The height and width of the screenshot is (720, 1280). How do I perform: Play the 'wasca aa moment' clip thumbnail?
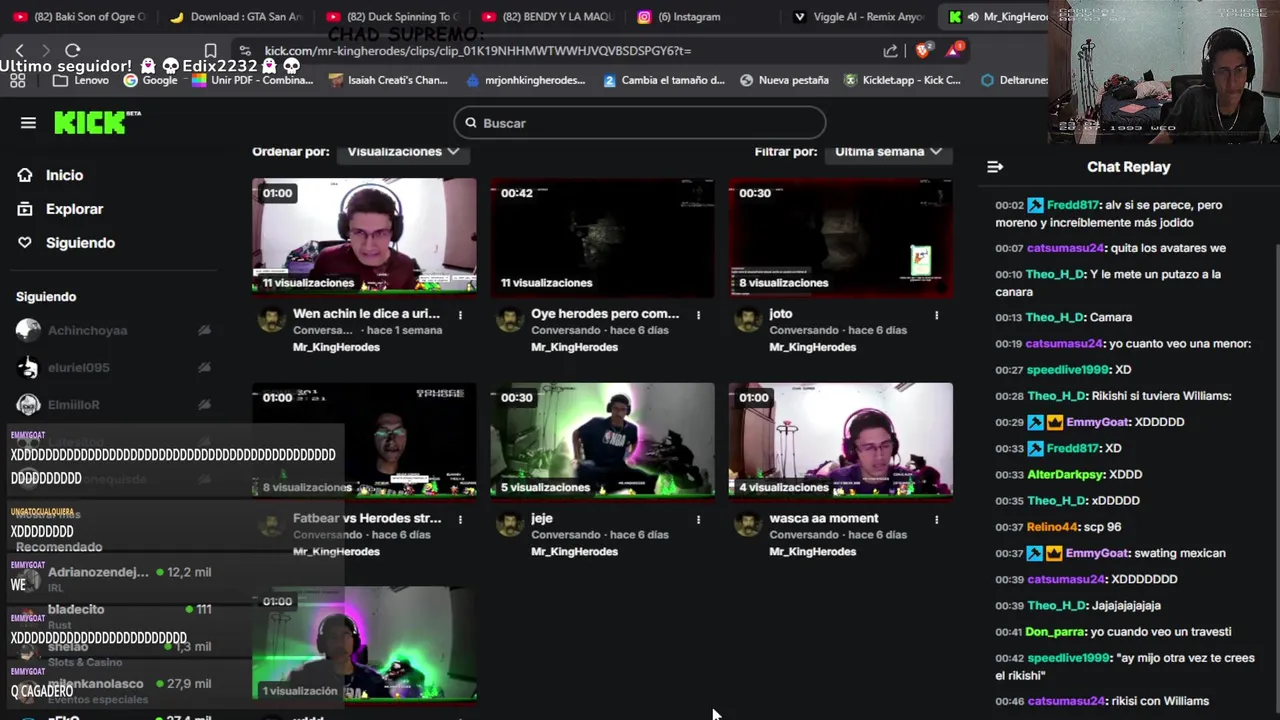840,440
